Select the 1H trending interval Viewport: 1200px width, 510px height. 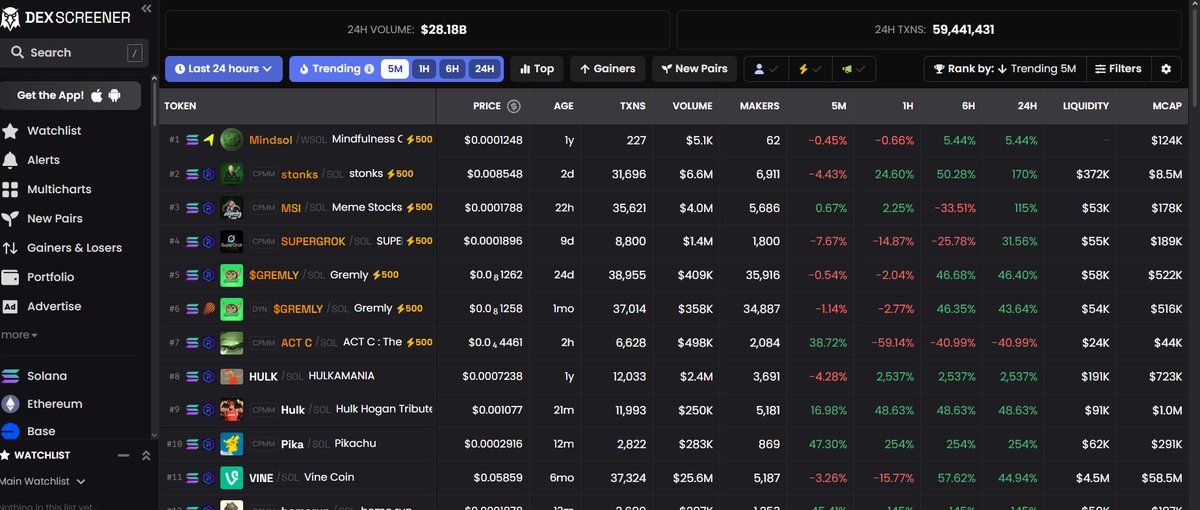click(x=424, y=69)
